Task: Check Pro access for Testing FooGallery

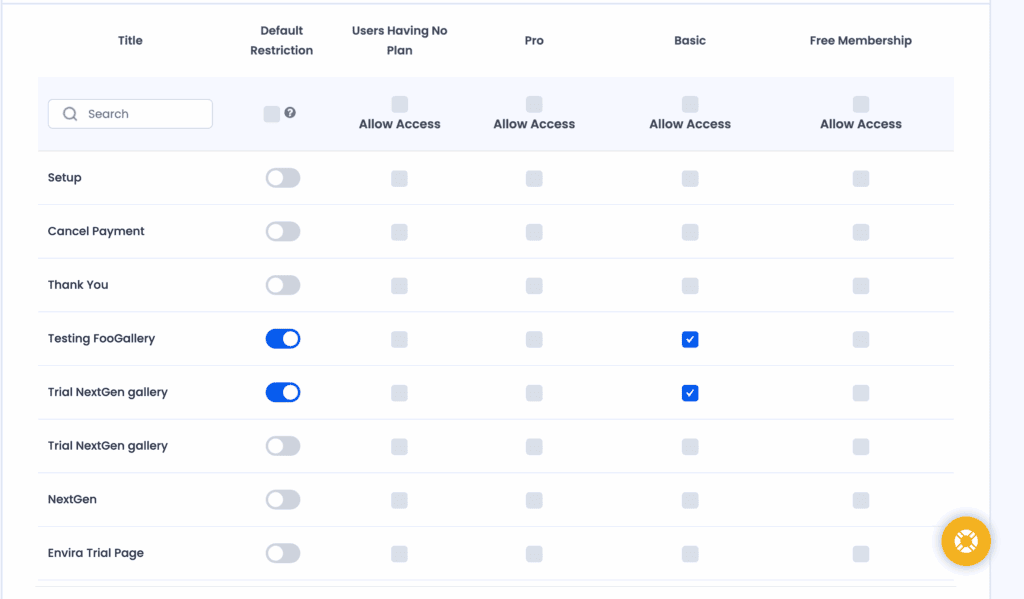Action: point(534,339)
